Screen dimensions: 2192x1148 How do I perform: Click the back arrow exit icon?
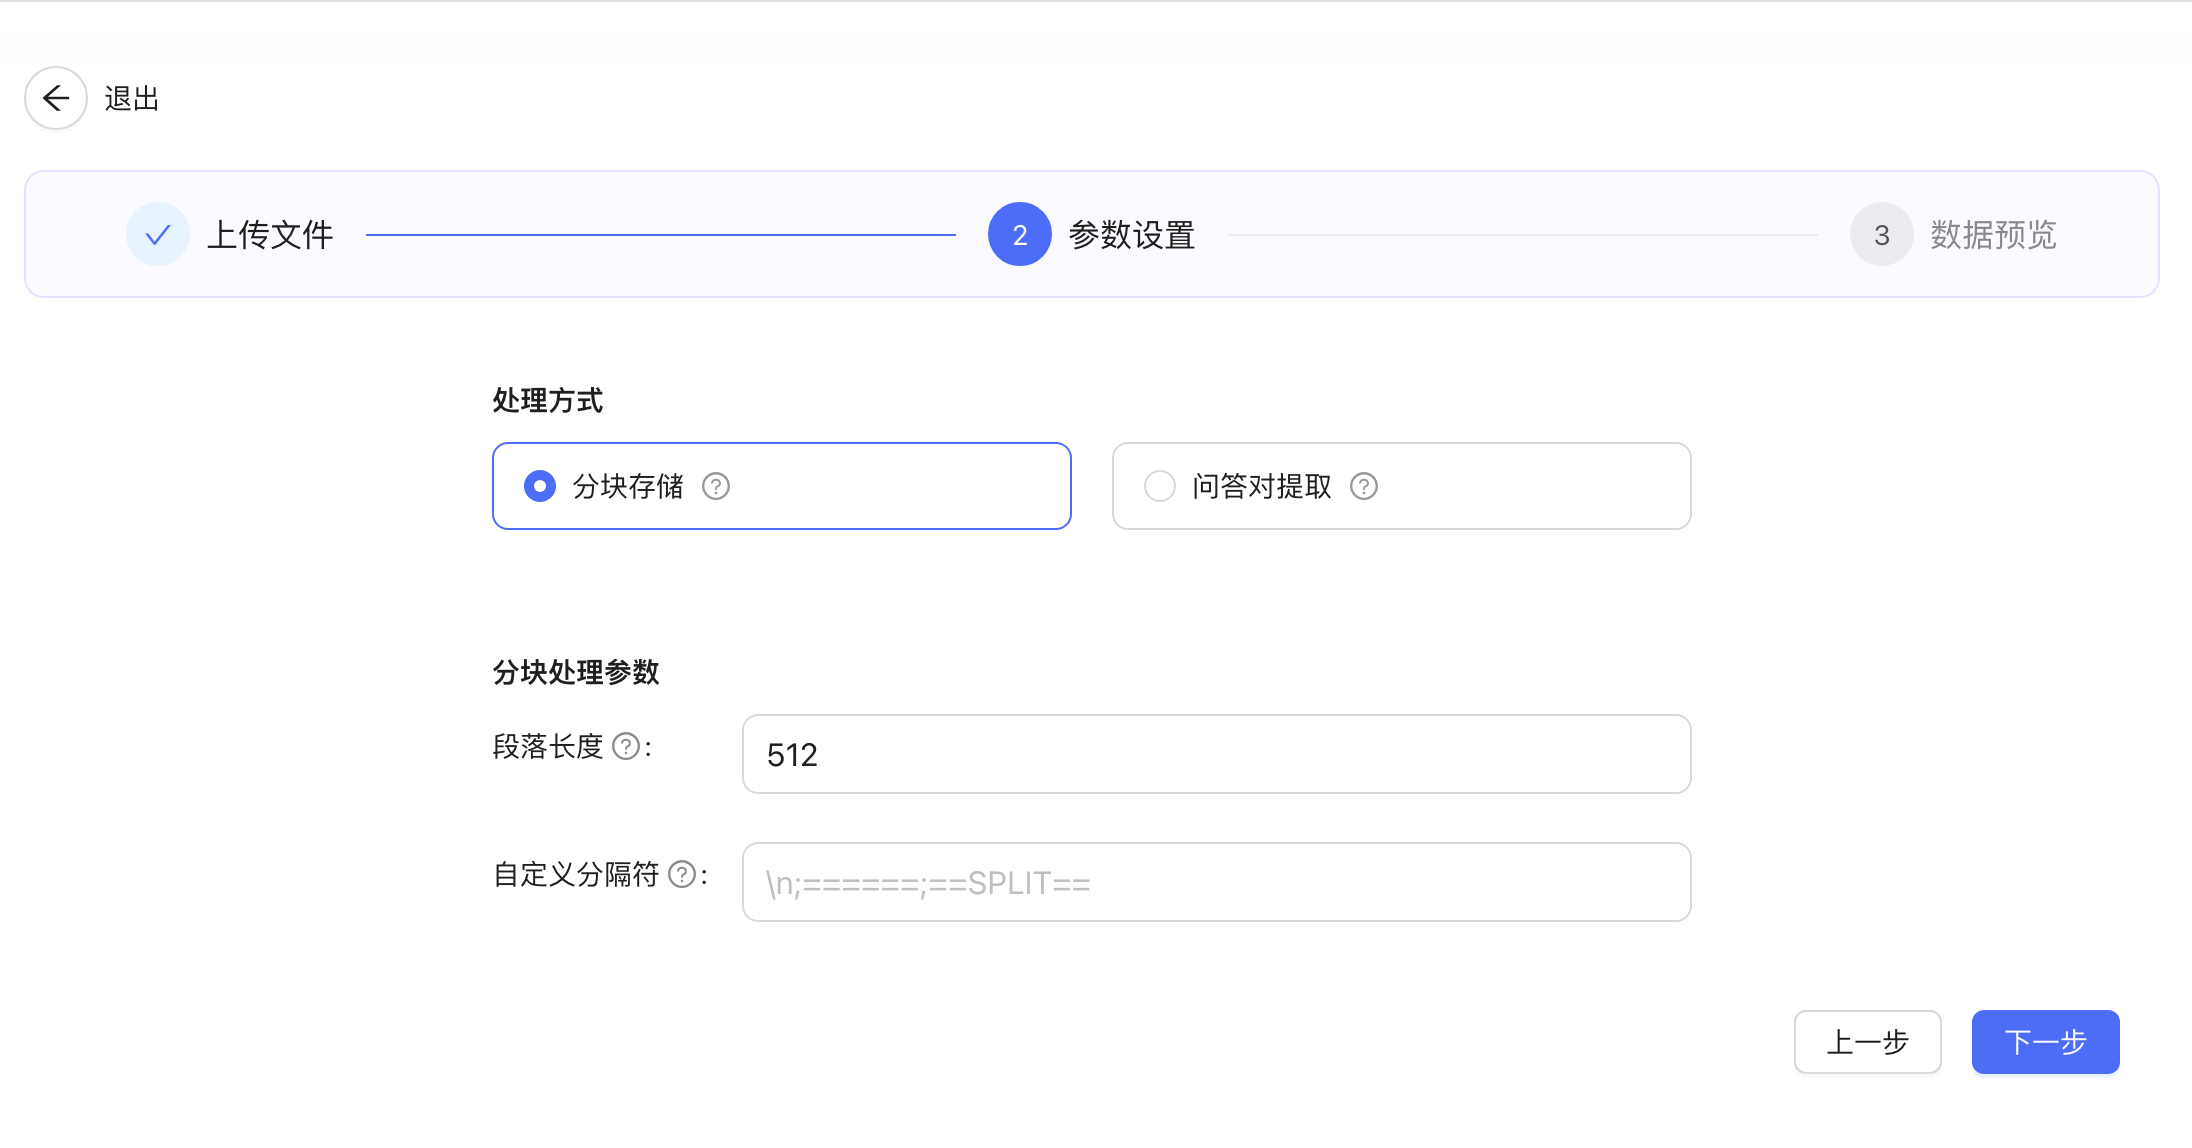(56, 98)
